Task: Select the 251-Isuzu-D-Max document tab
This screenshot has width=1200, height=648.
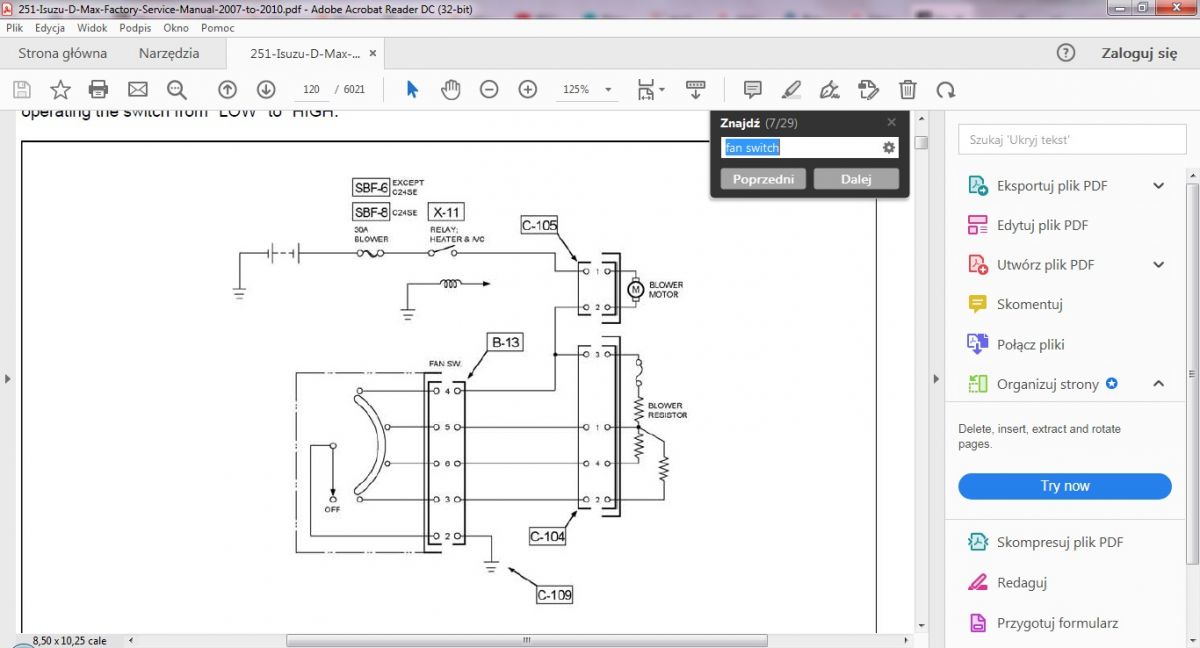Action: (304, 54)
